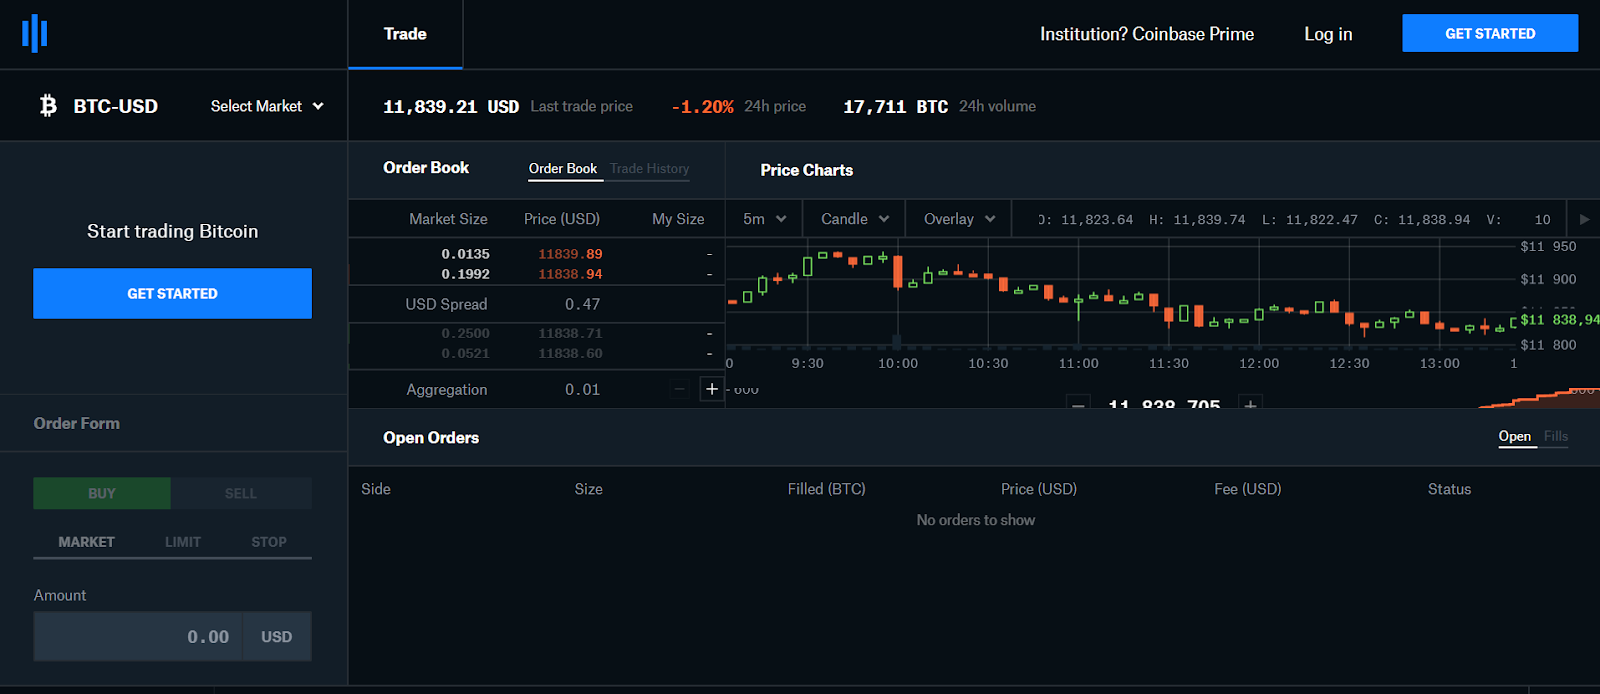Screen dimensions: 1600x694
Task: Click the Price (USD) header in Open Orders
Action: coord(1039,489)
